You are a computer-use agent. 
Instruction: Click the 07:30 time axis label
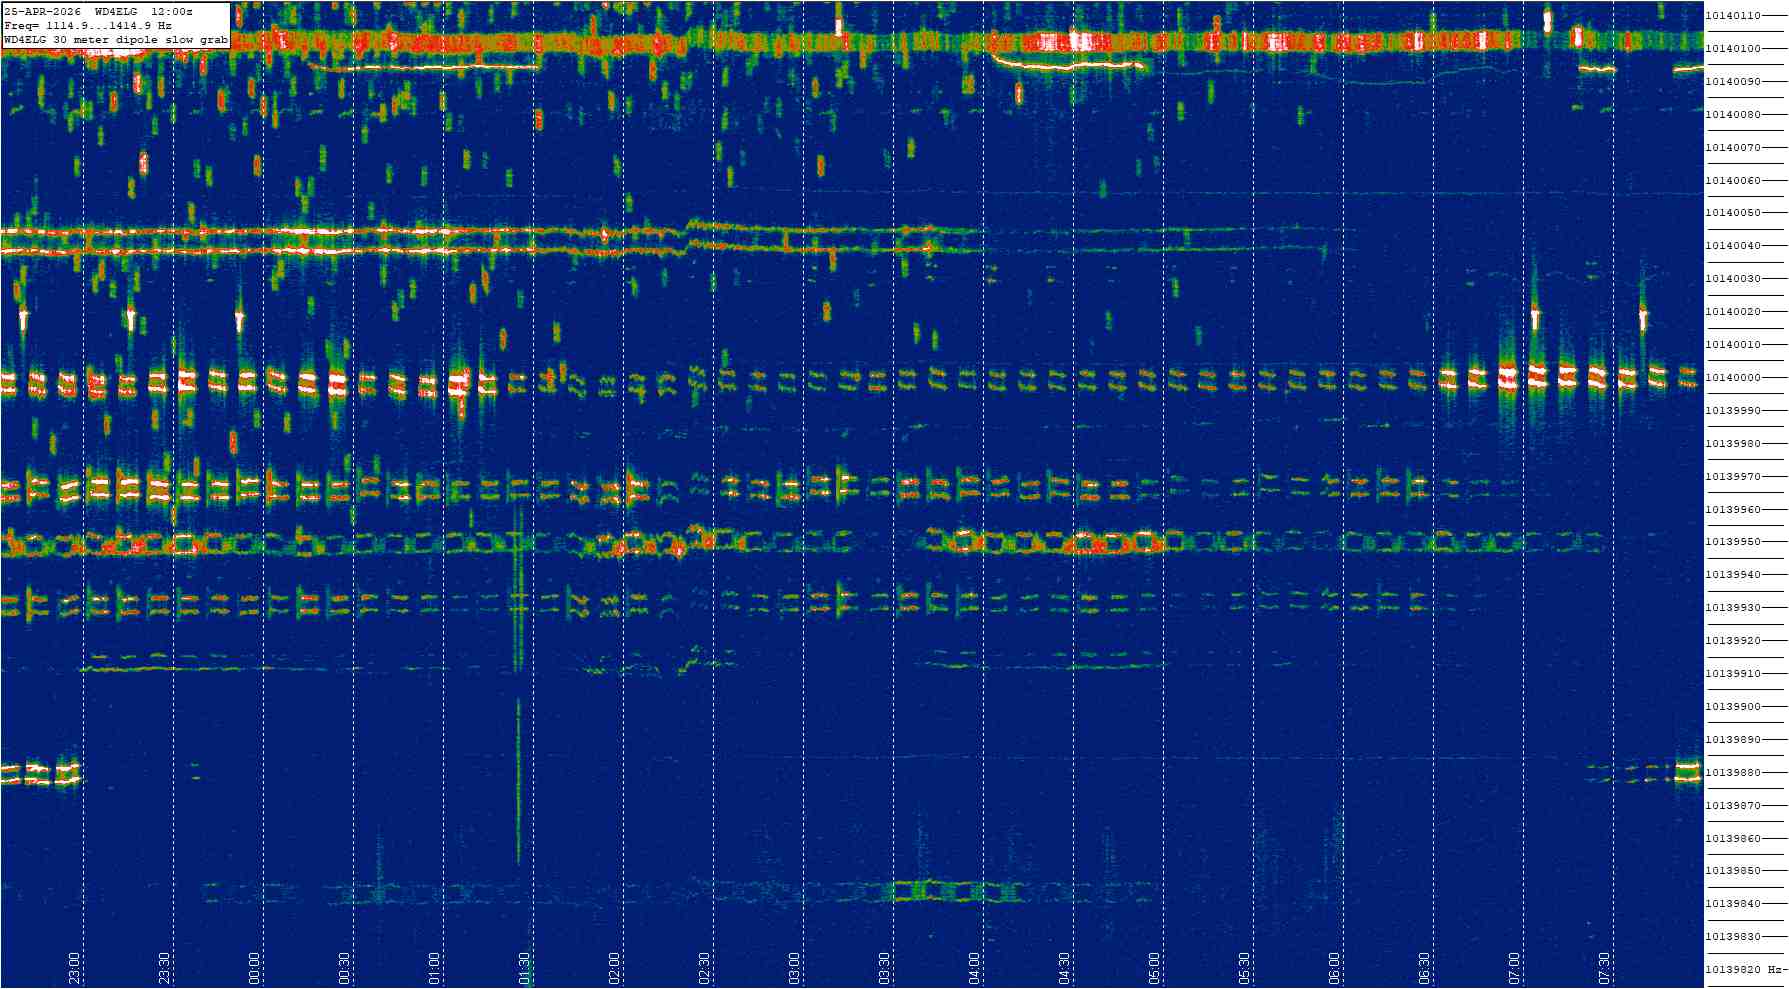click(1604, 967)
